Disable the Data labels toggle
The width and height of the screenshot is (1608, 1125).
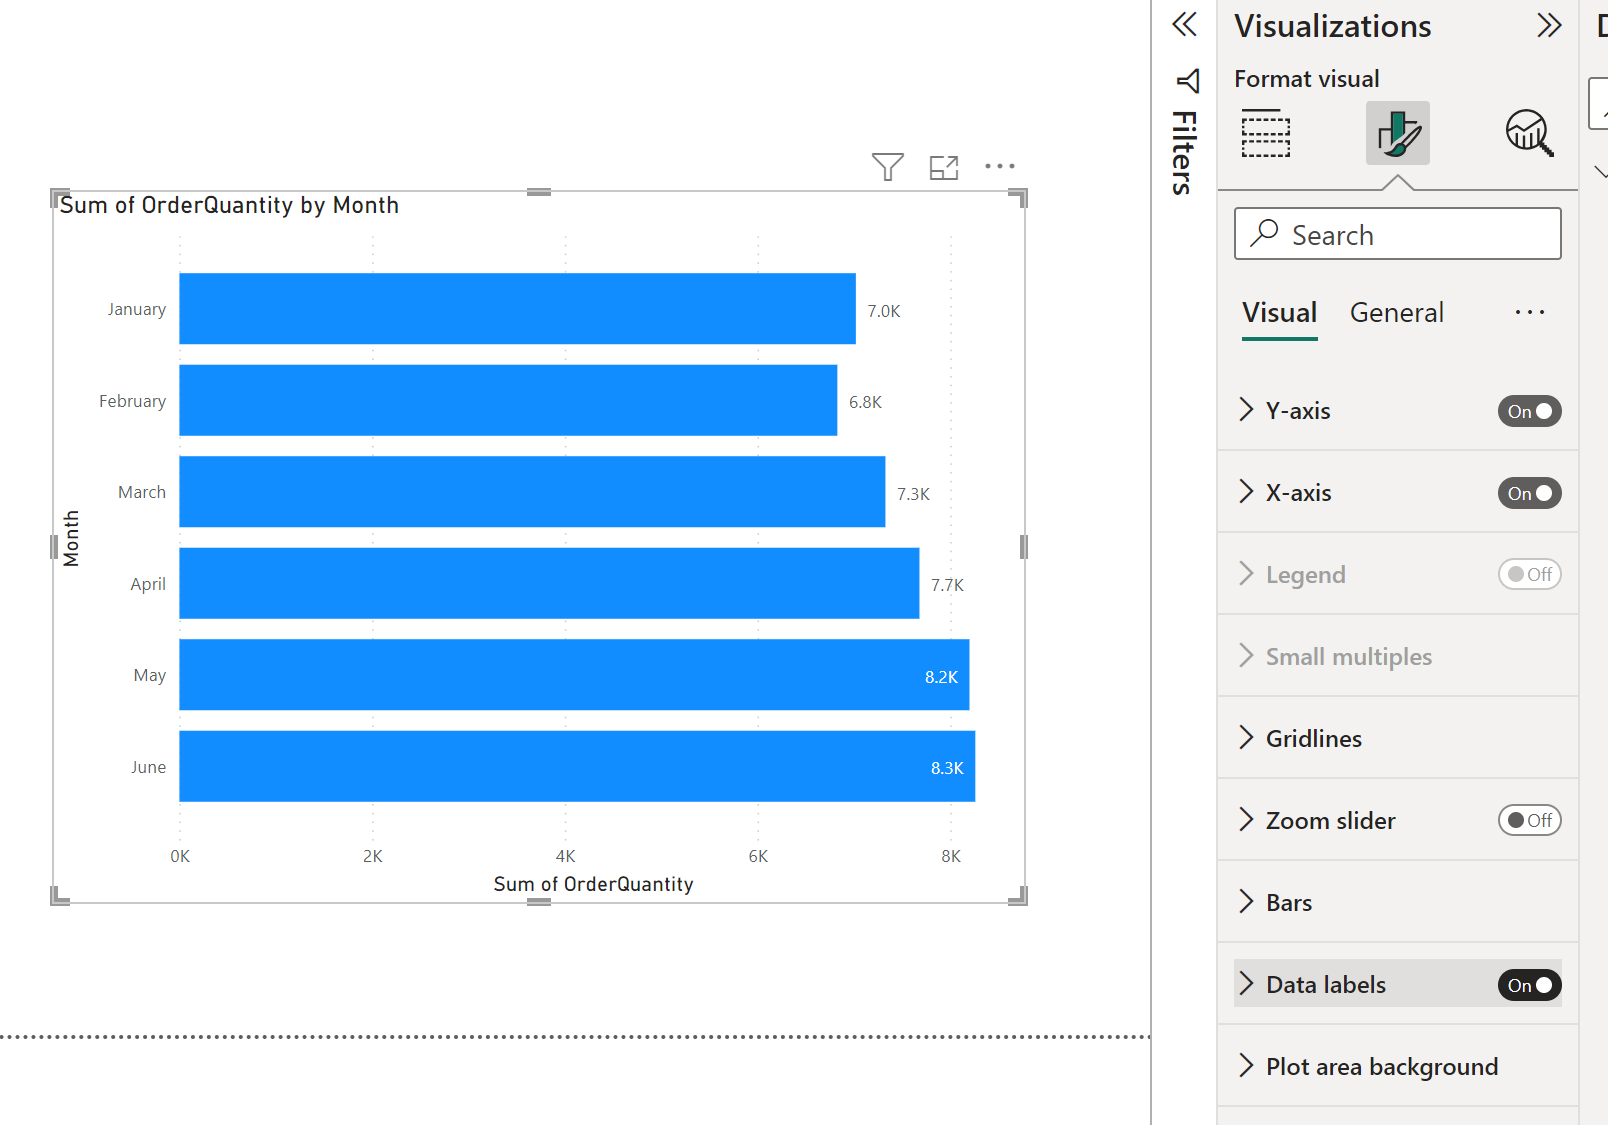point(1529,985)
